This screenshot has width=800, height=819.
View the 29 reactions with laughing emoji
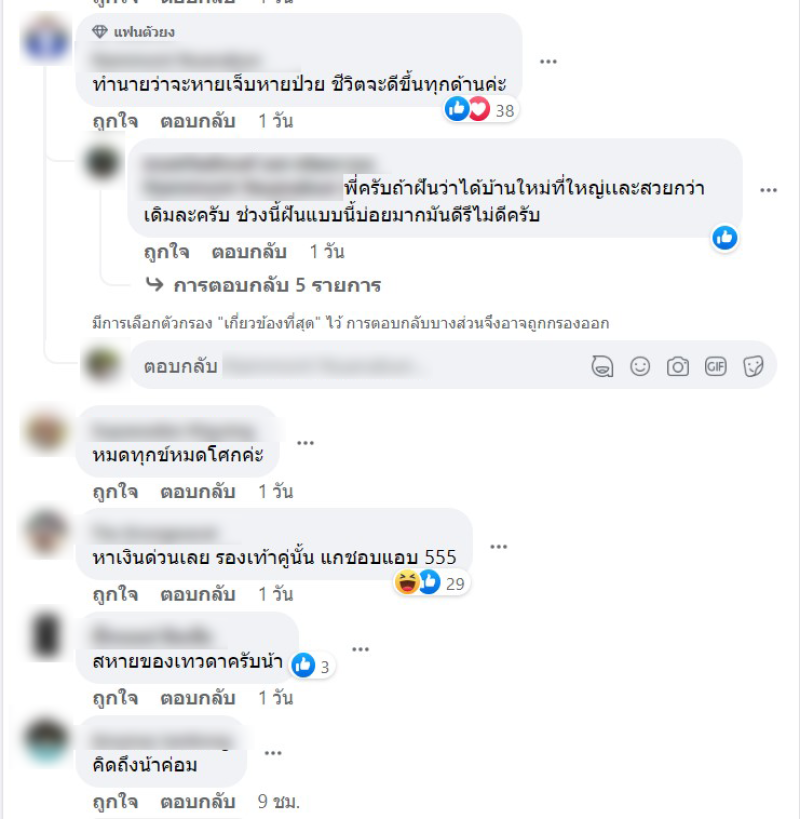(x=432, y=582)
